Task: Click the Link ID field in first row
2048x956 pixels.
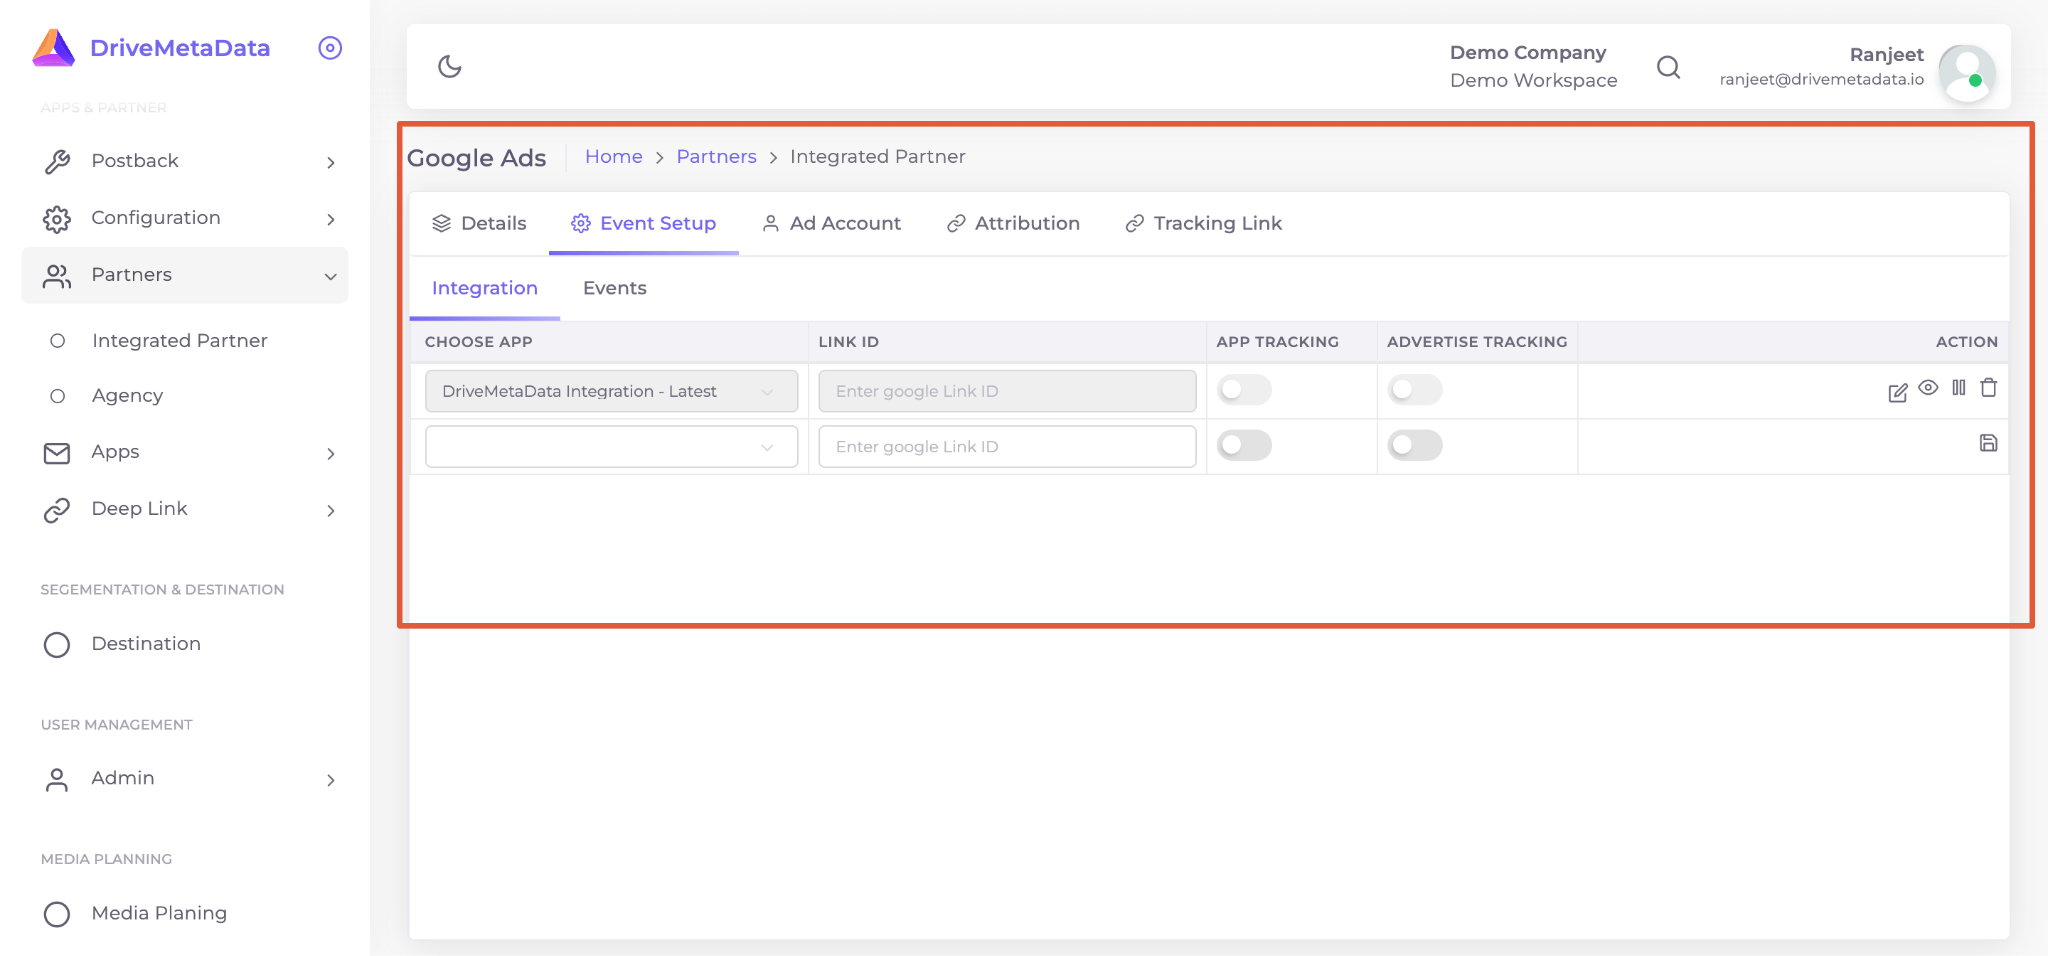Action: pos(1007,391)
